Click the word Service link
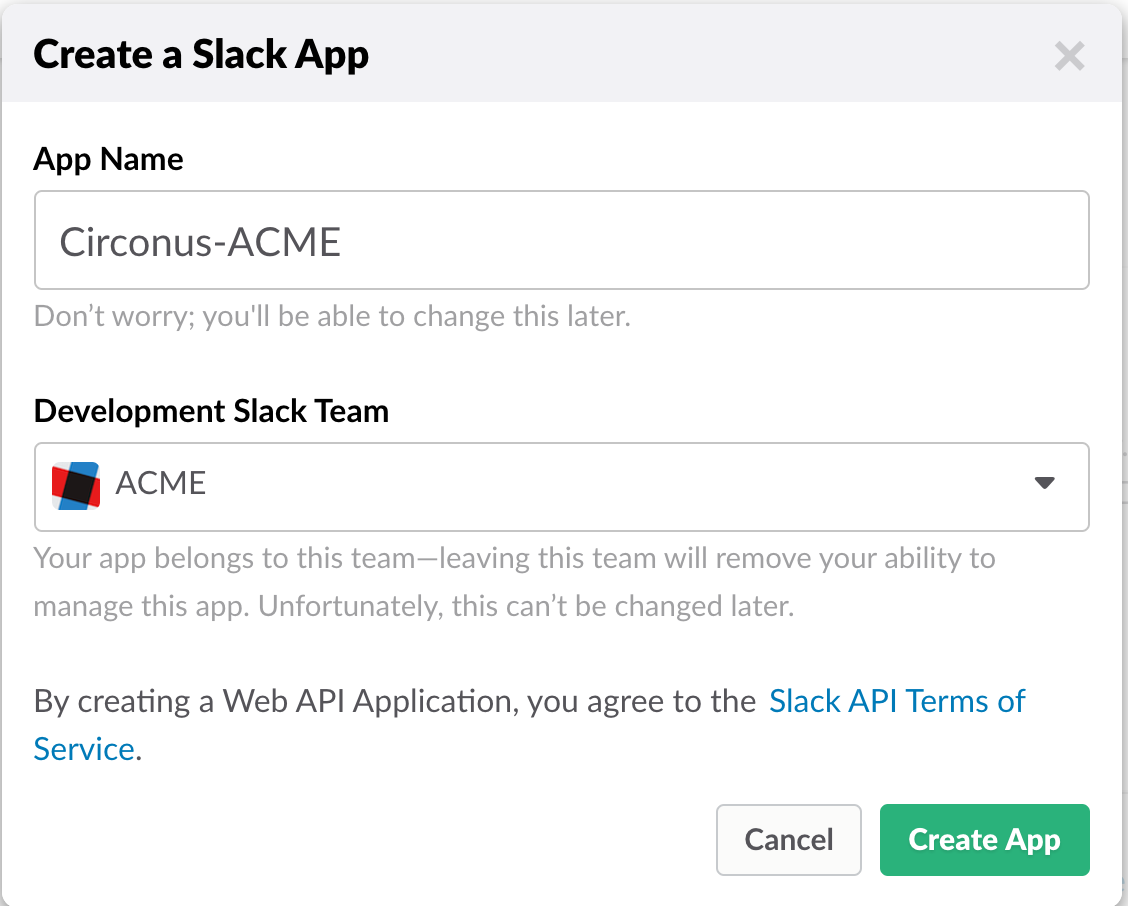This screenshot has width=1128, height=906. (84, 749)
